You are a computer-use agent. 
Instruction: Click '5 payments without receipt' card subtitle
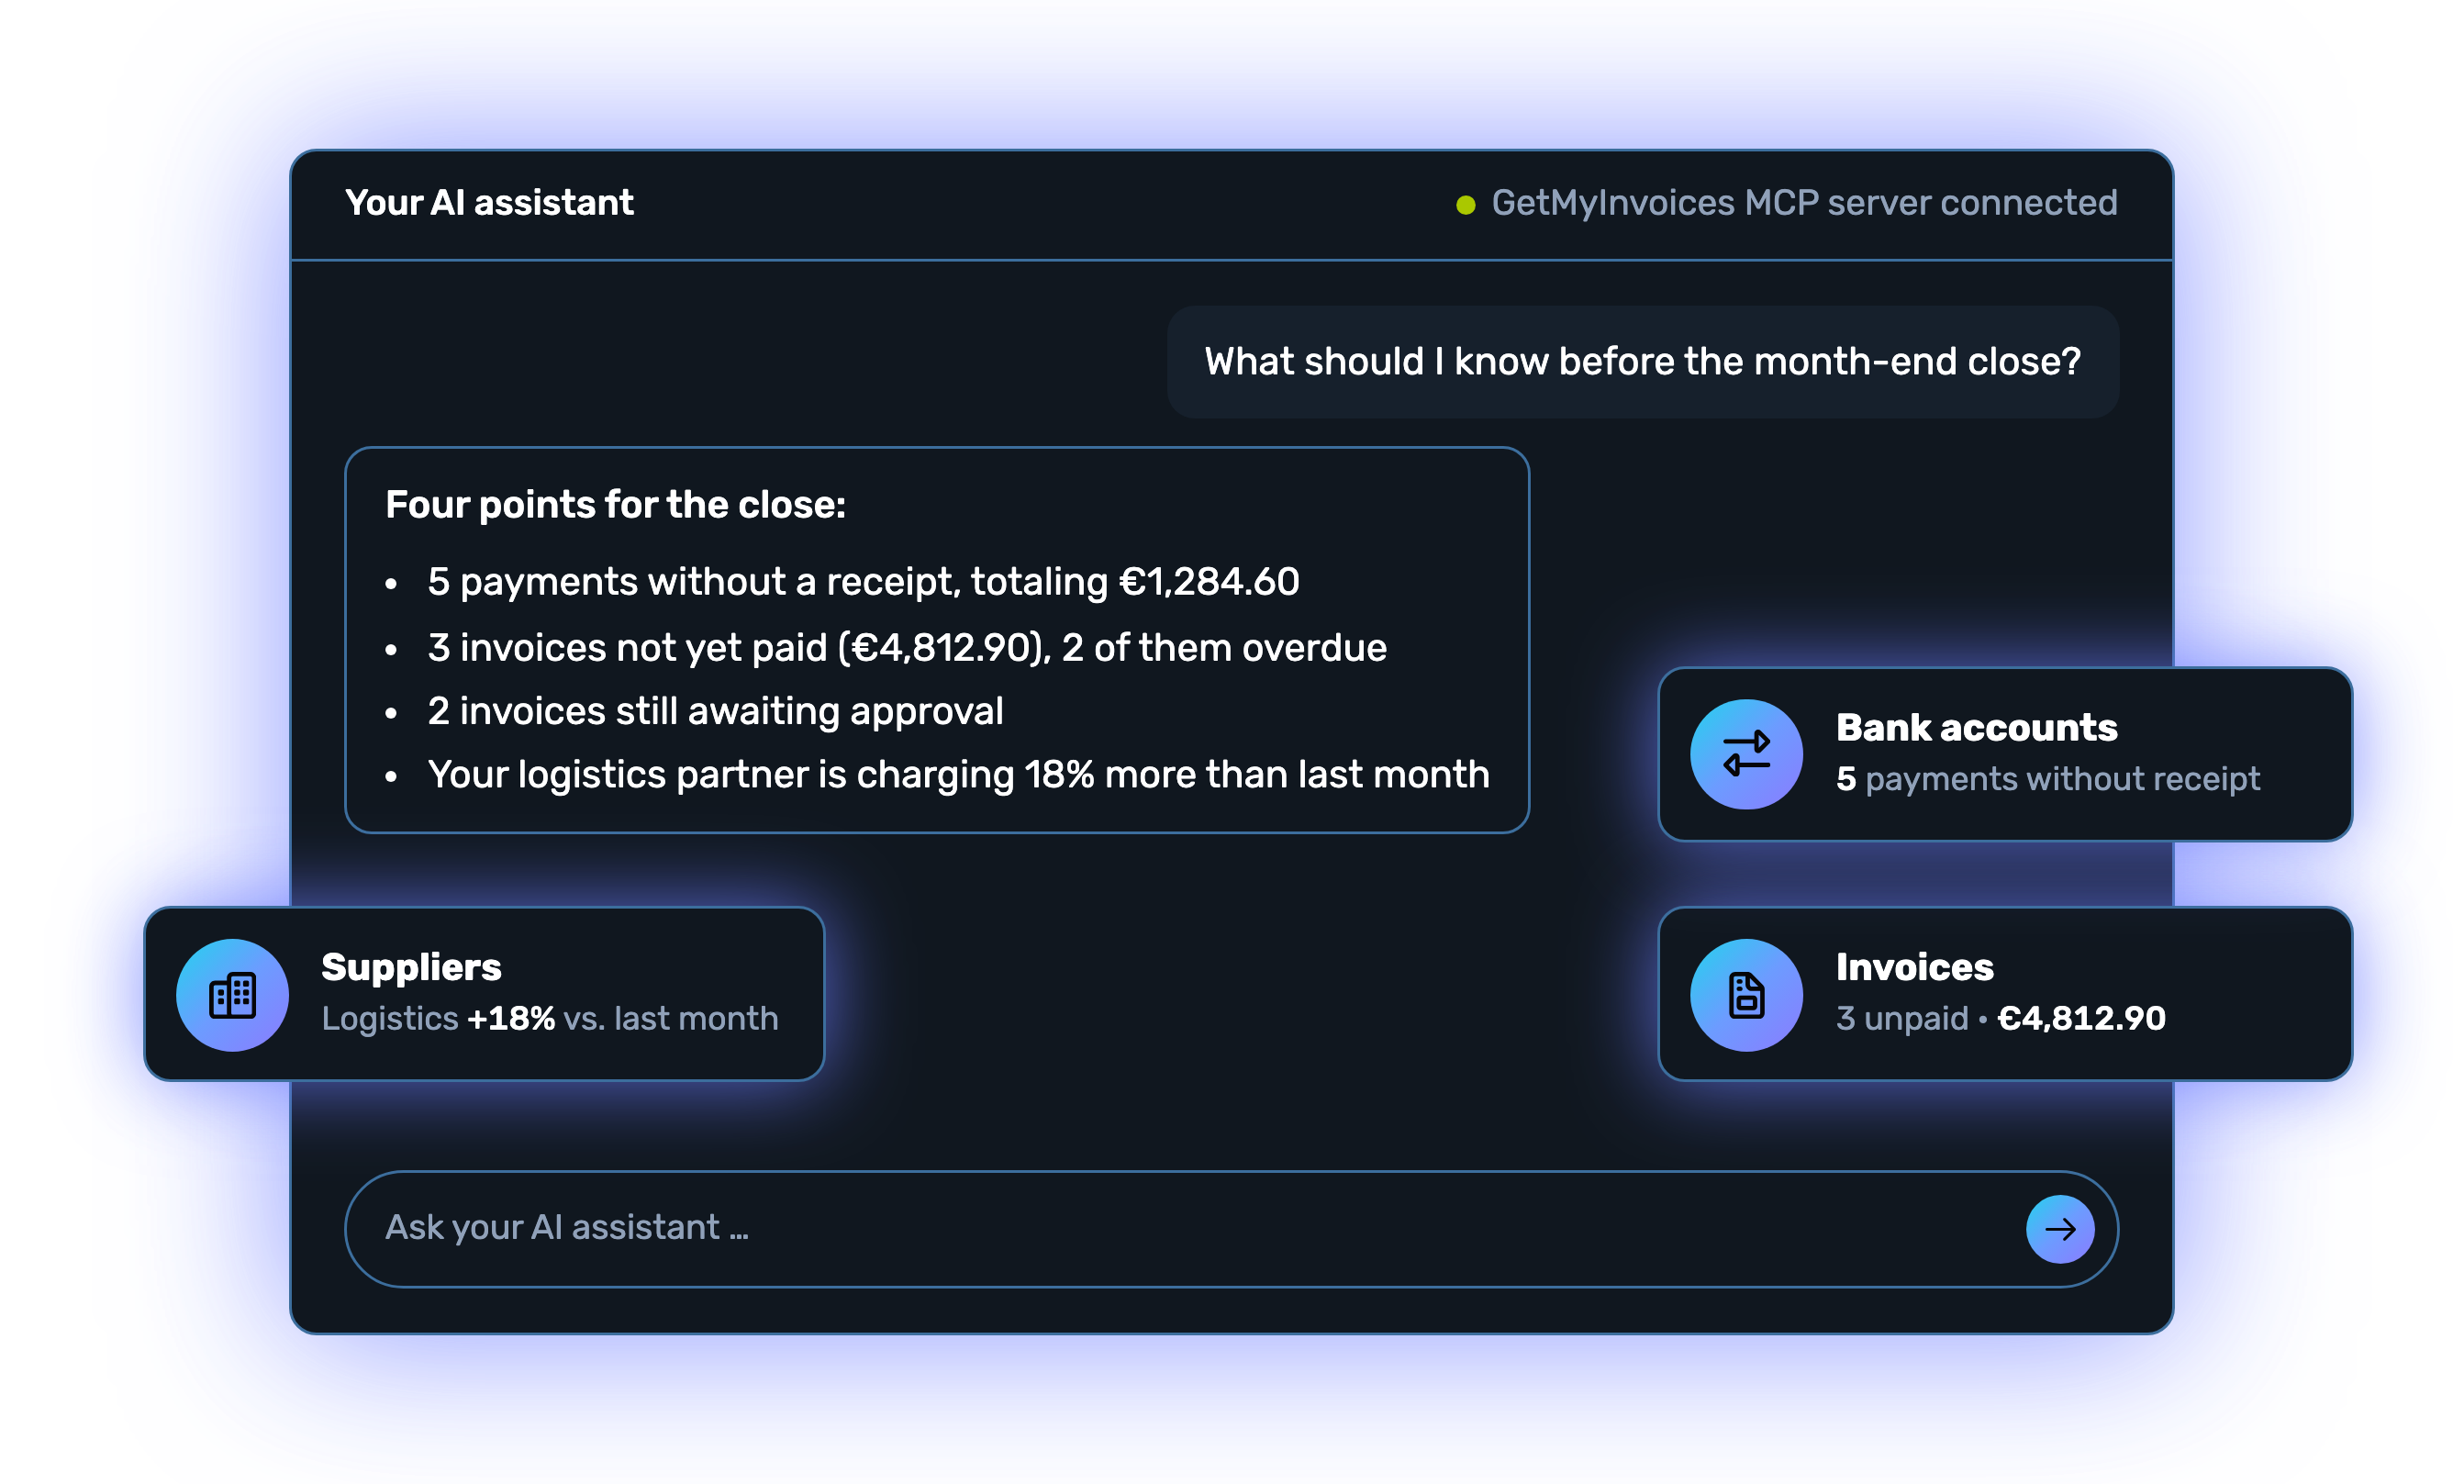click(2047, 779)
